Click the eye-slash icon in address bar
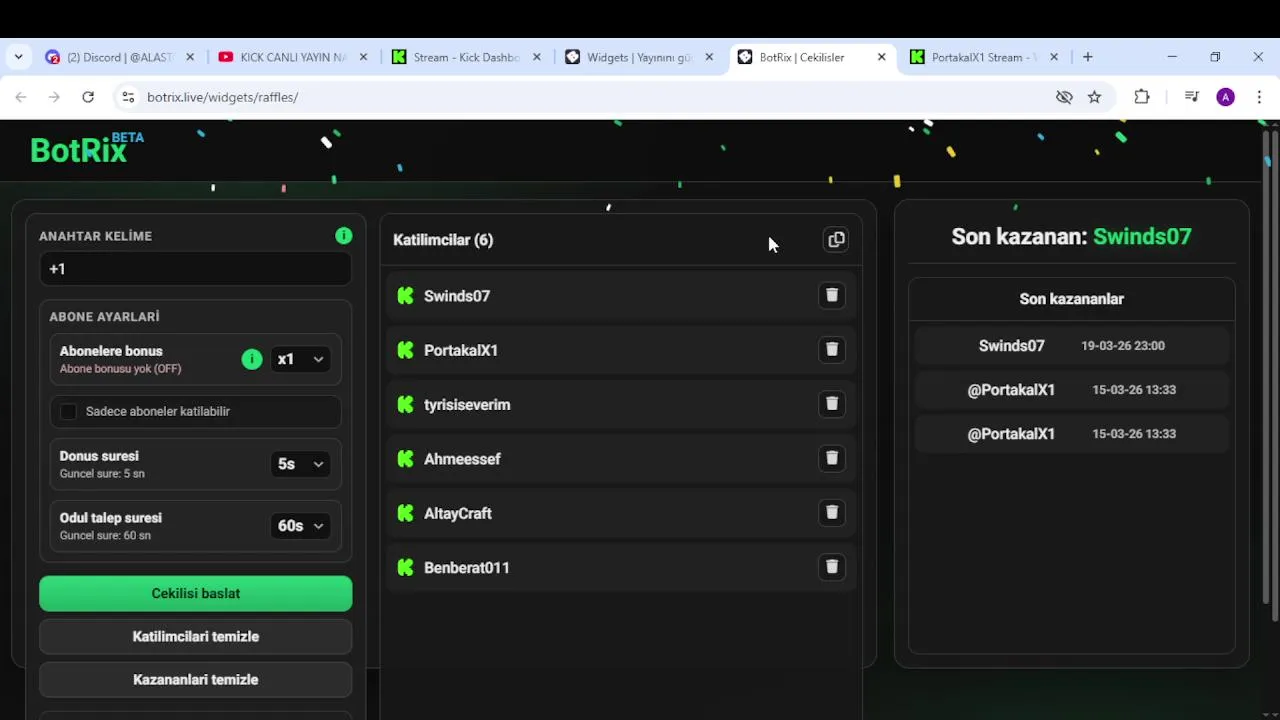 pyautogui.click(x=1064, y=97)
